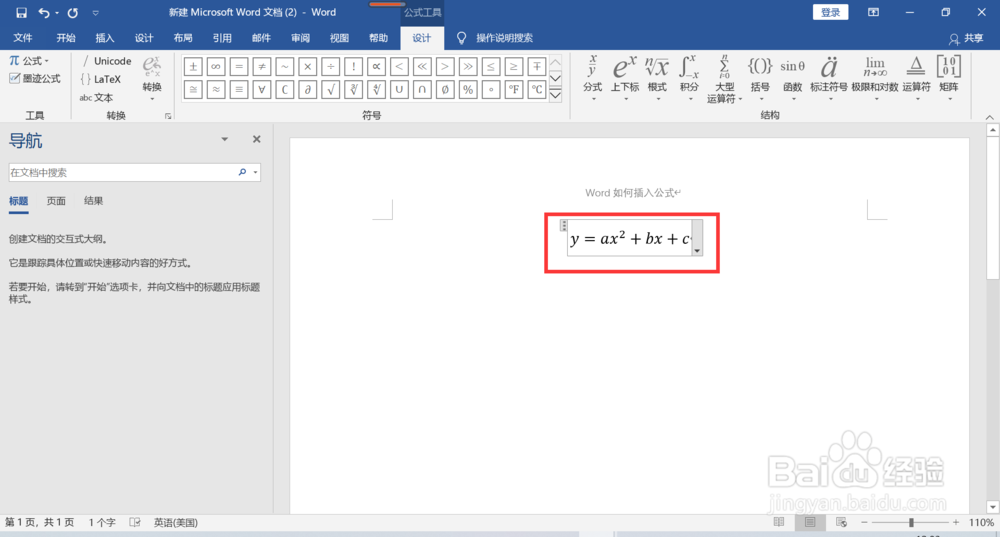Screen dimensions: 1000x537
Task: Click 操作说明搜索 Tell Me search
Action: click(496, 38)
